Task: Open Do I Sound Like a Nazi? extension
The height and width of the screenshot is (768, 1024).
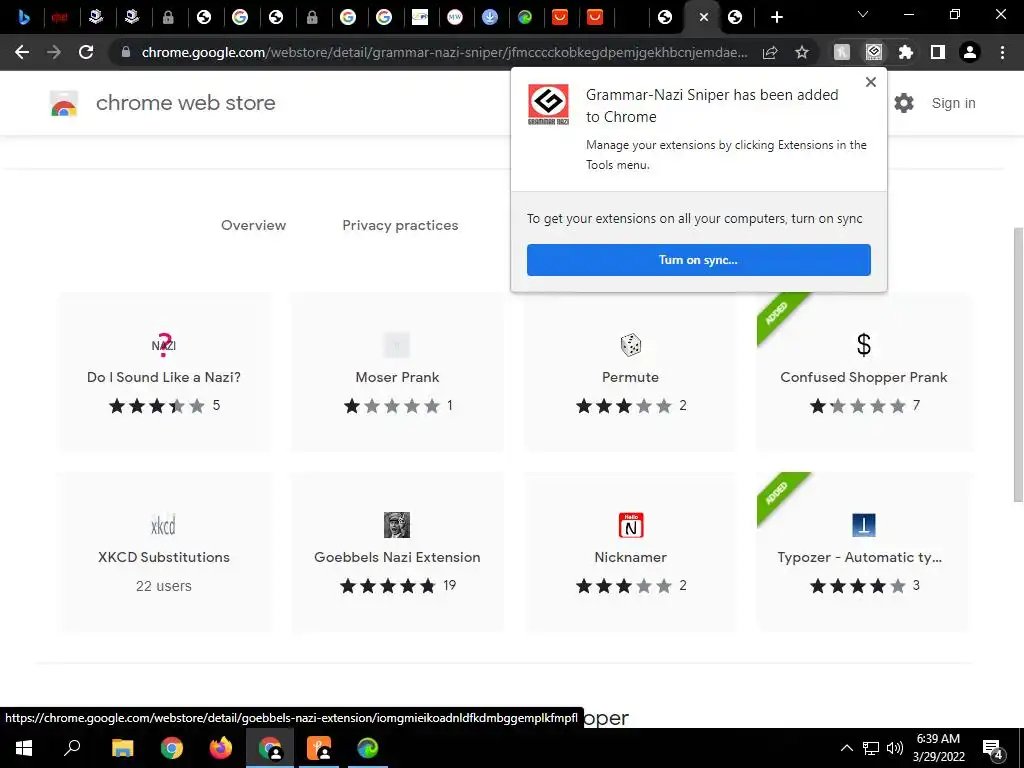Action: [x=164, y=372]
